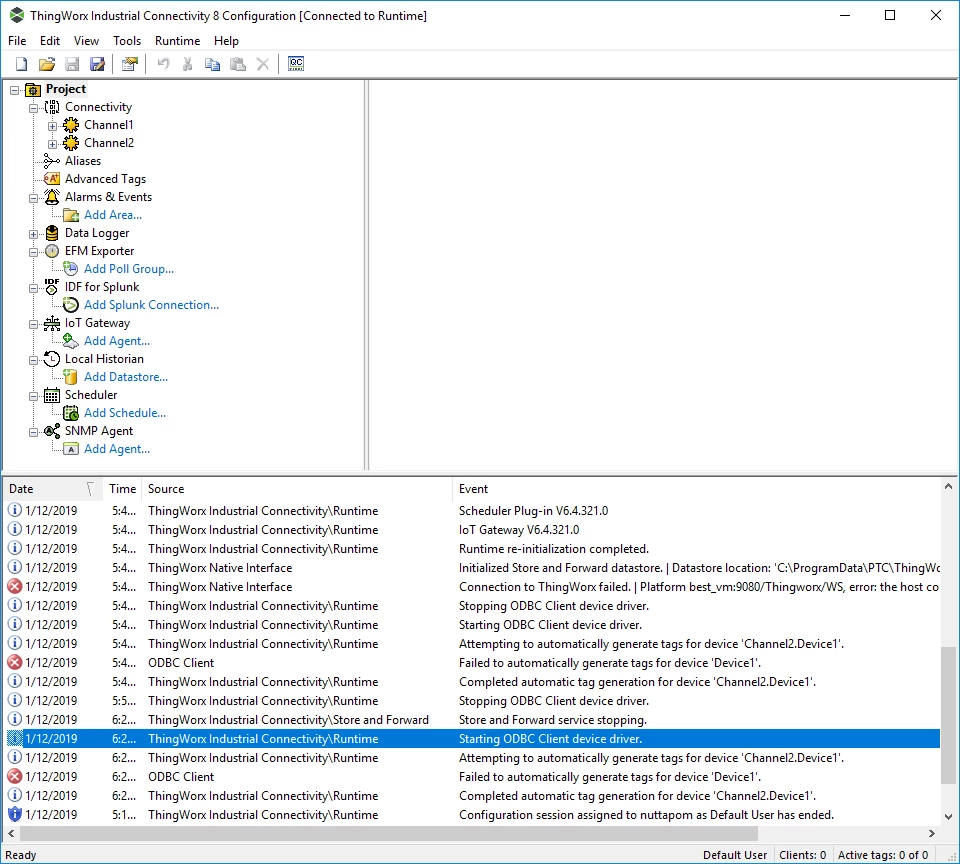Select the 'Connection to ThingWorx failed' event
960x864 pixels.
(x=473, y=587)
